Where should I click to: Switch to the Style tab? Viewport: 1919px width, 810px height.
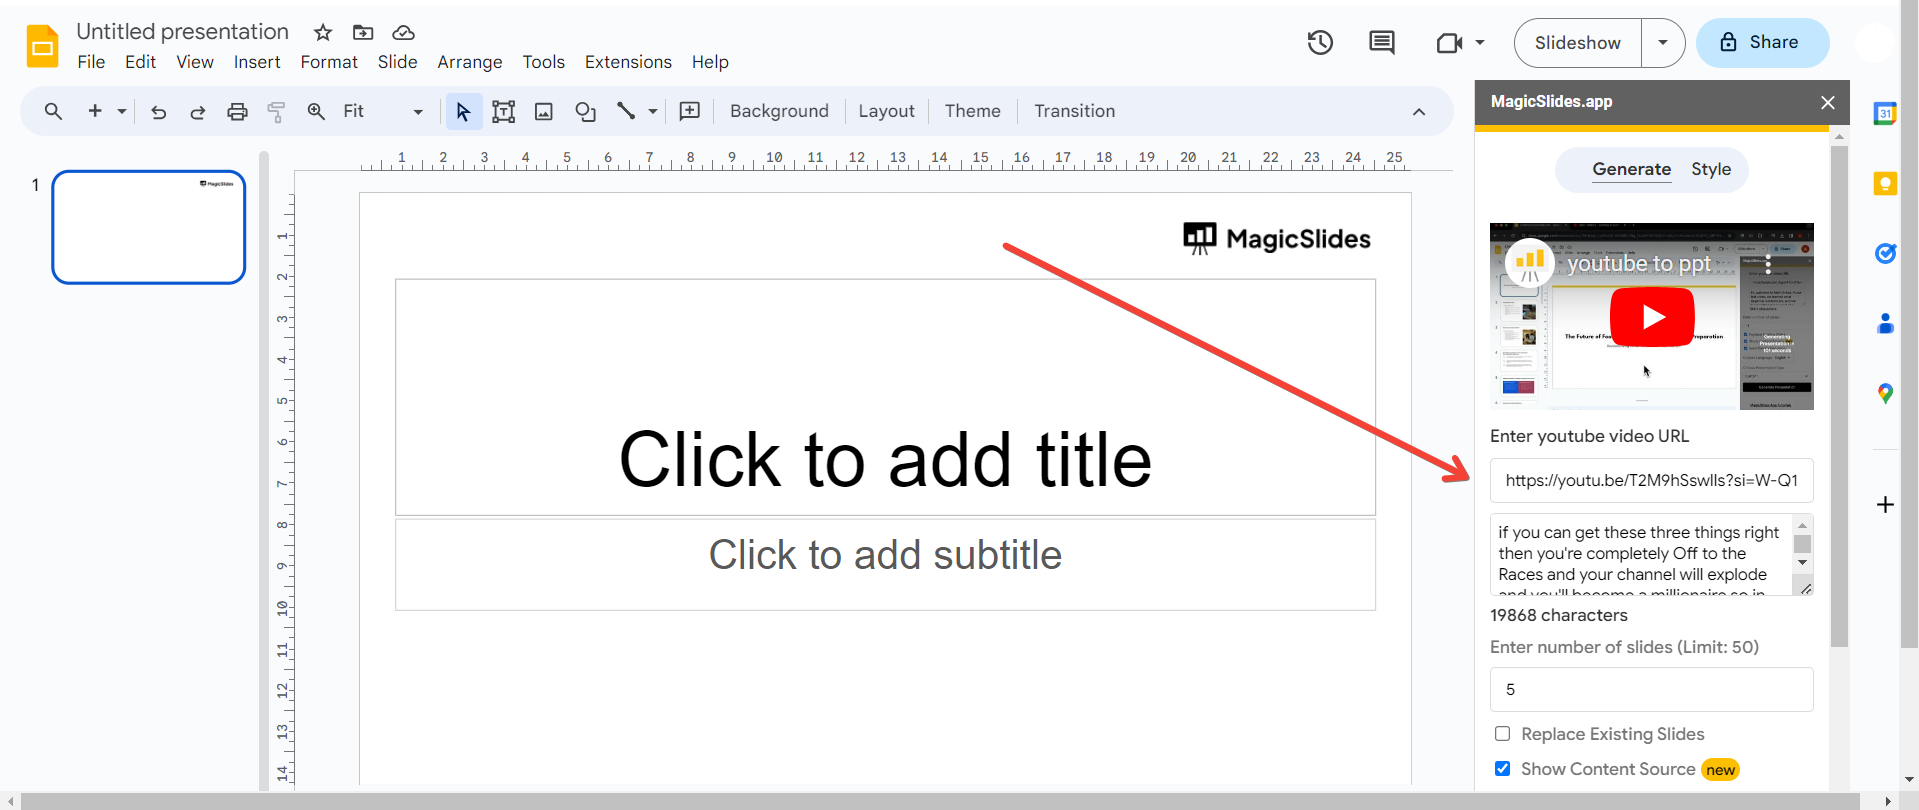pyautogui.click(x=1711, y=170)
